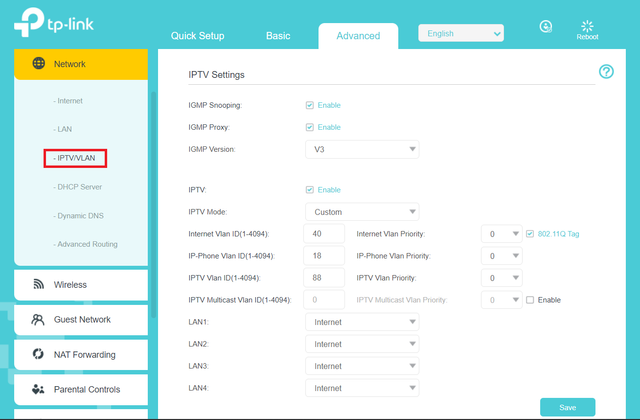Open the Advanced Routing submenu item
This screenshot has width=640, height=420.
pyautogui.click(x=85, y=244)
